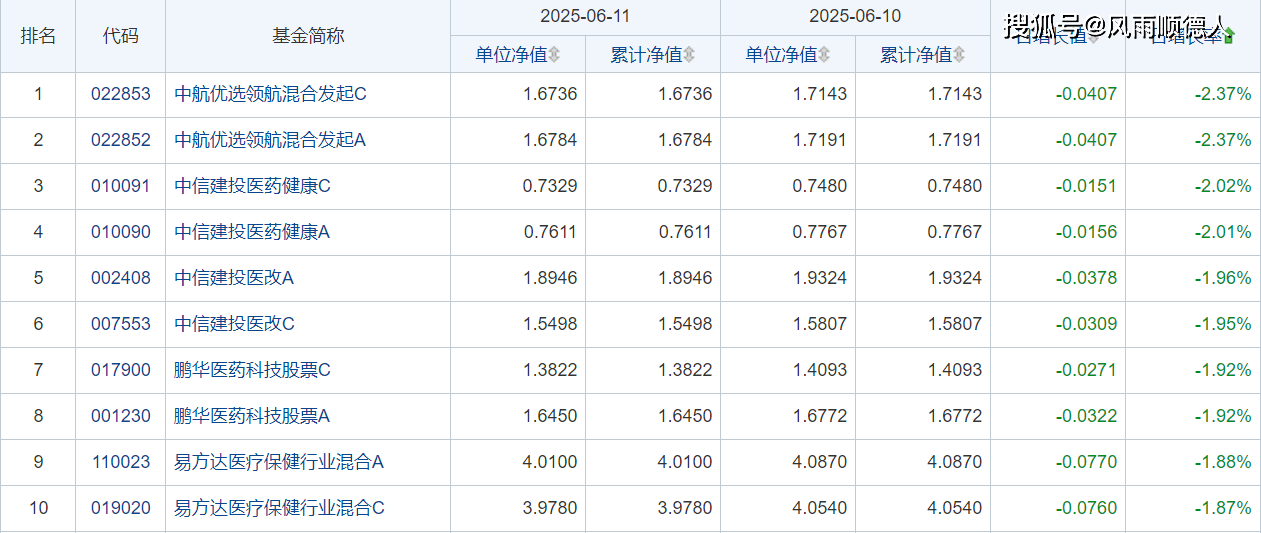Click the 基金简称 column header

[308, 36]
